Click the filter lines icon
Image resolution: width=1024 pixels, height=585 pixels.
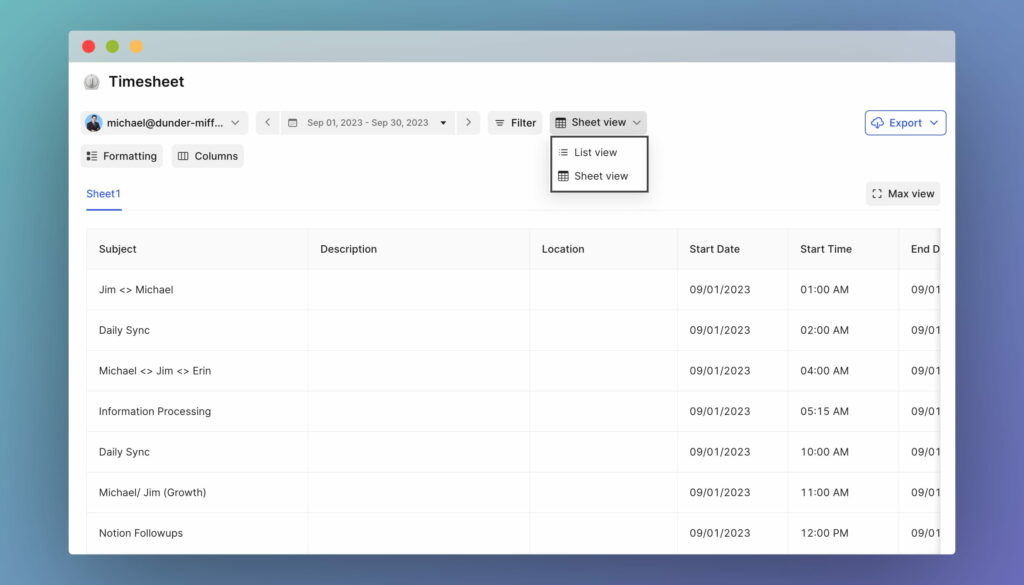[500, 123]
